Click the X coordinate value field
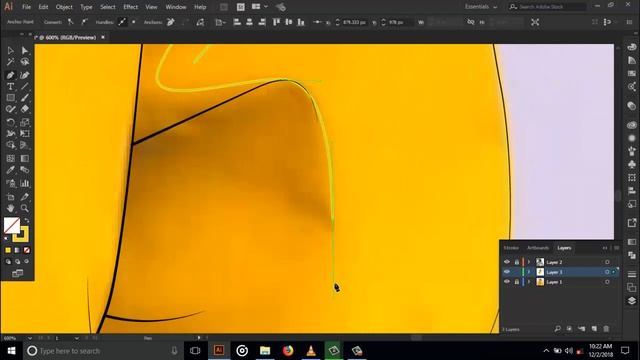Image resolution: width=640 pixels, height=360 pixels. pyautogui.click(x=354, y=22)
